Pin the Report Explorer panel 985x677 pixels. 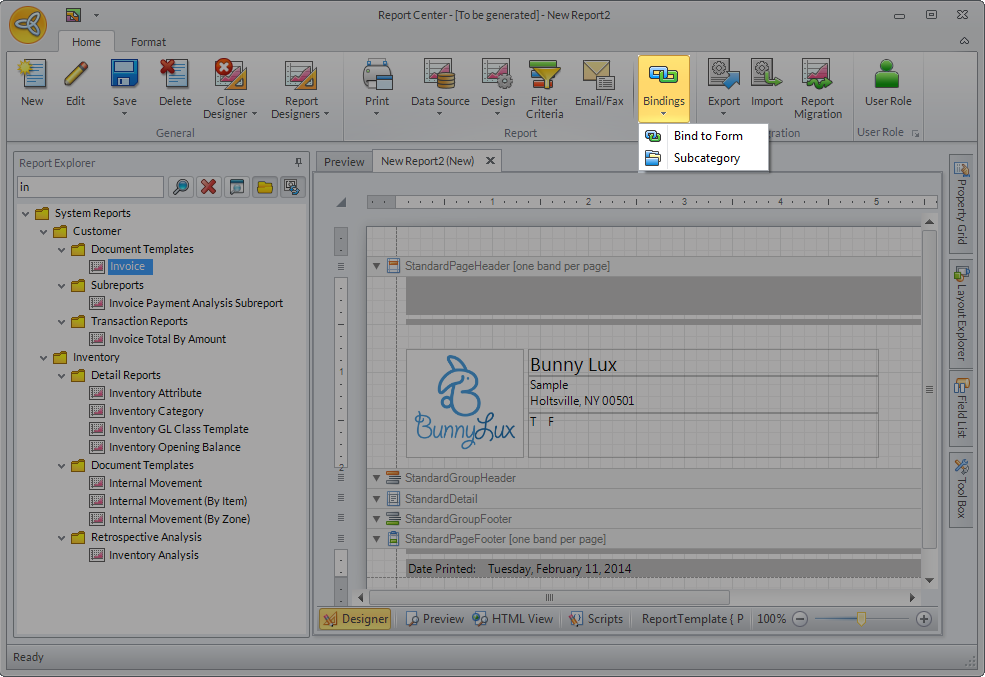298,162
